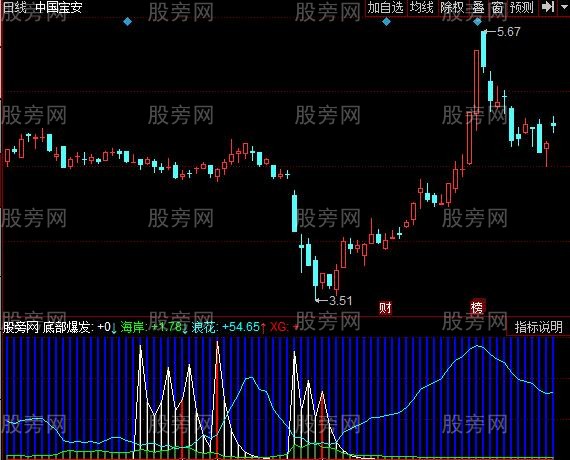This screenshot has height=460, width=570.
Task: Click the 5.67 high price label
Action: click(509, 32)
